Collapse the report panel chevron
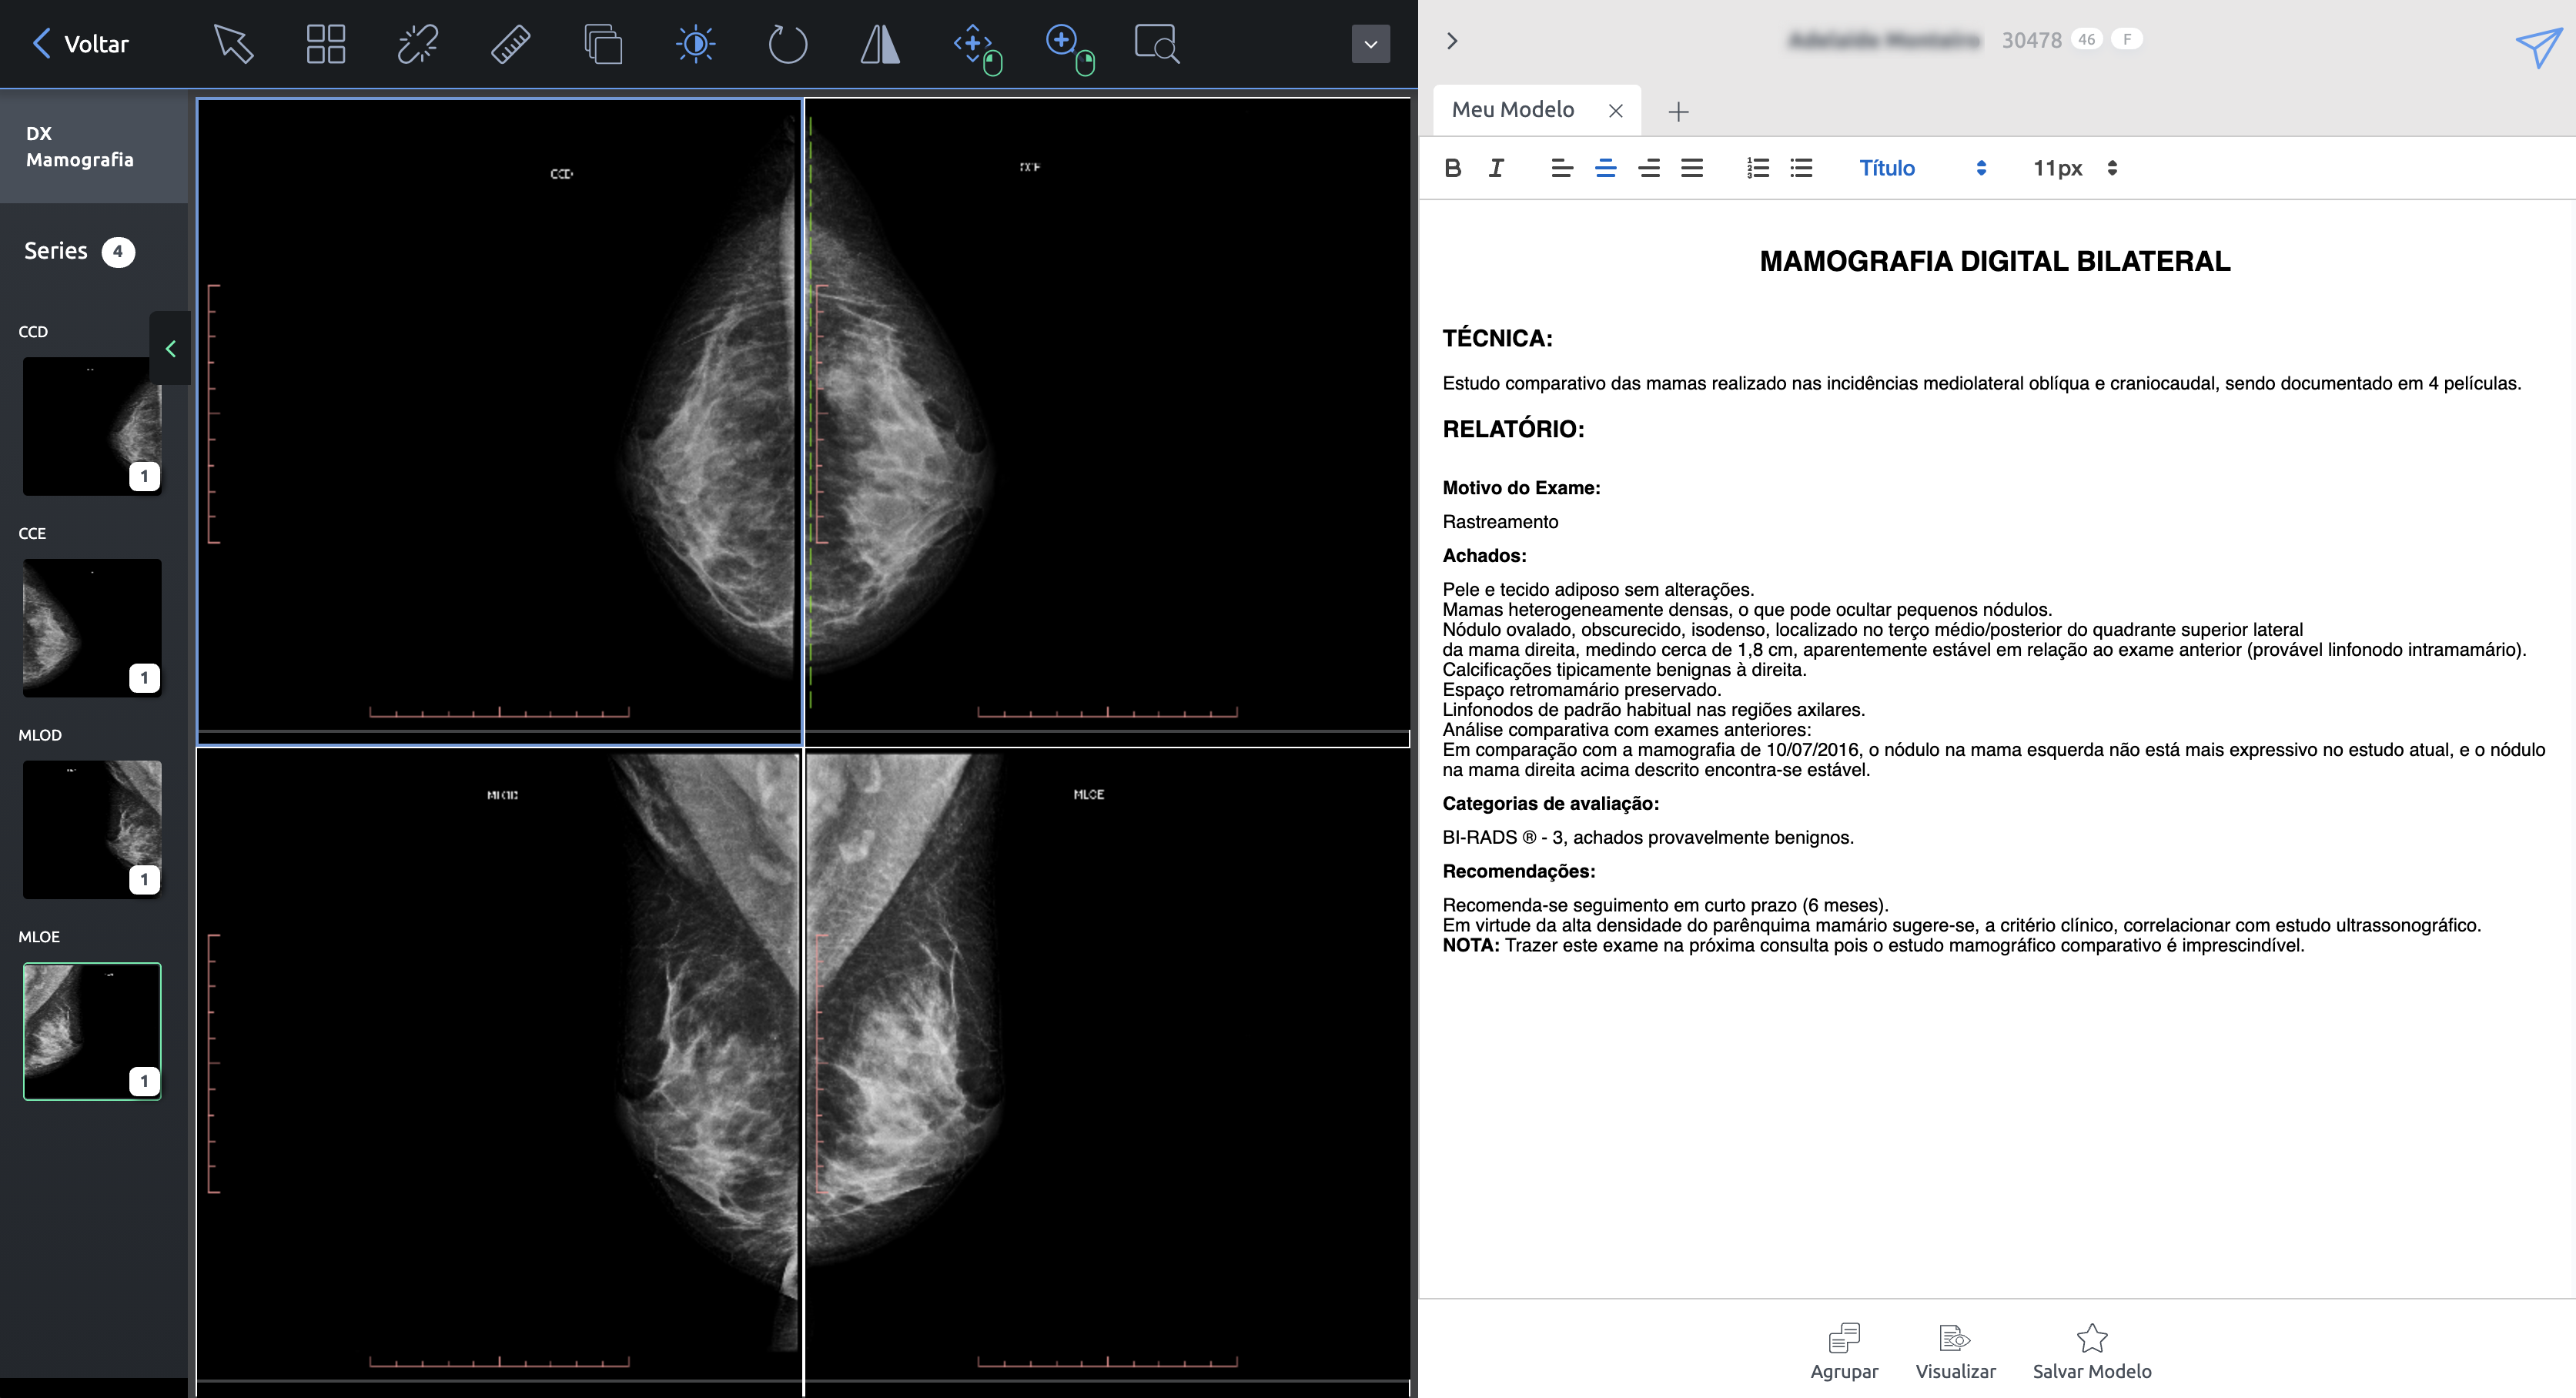Screen dimensions: 2576x1398 click(x=1452, y=41)
